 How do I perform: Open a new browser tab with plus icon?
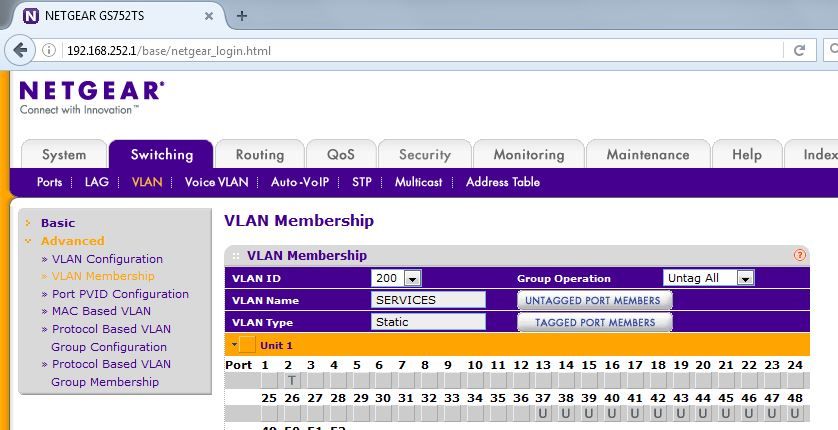242,16
